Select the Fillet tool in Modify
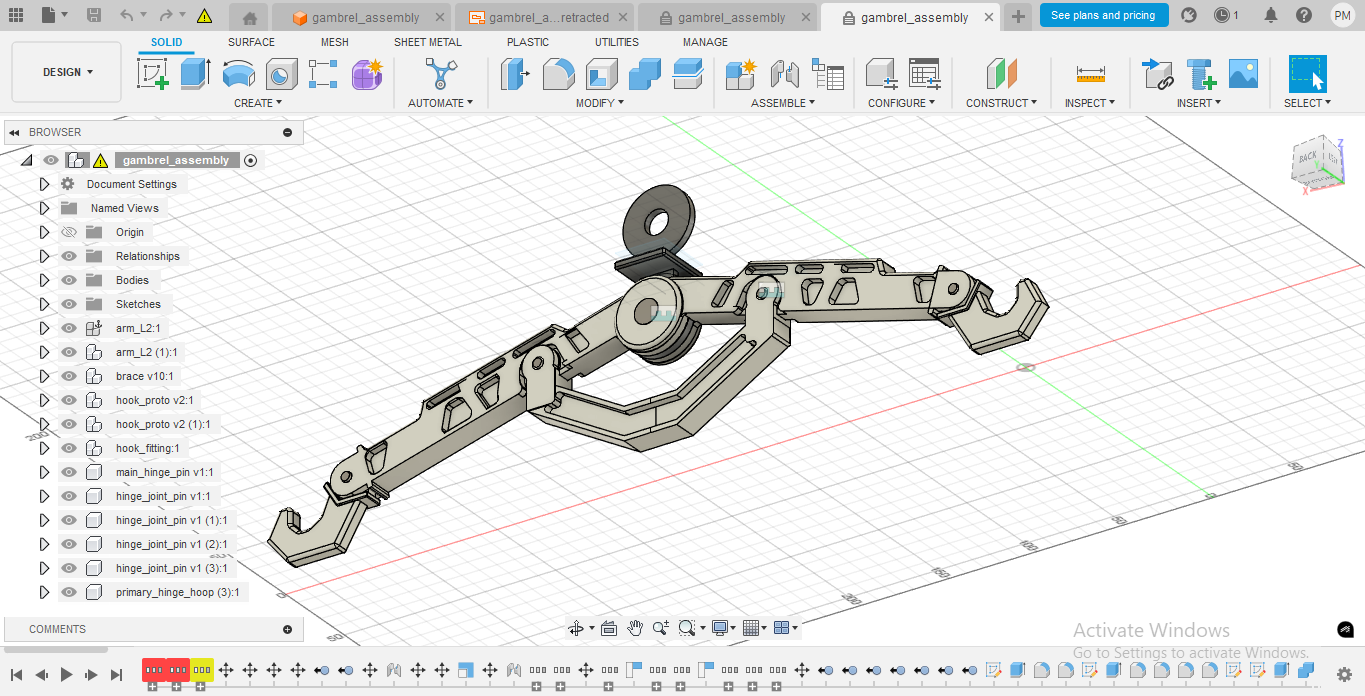Screen dimensions: 1365x696 click(558, 74)
